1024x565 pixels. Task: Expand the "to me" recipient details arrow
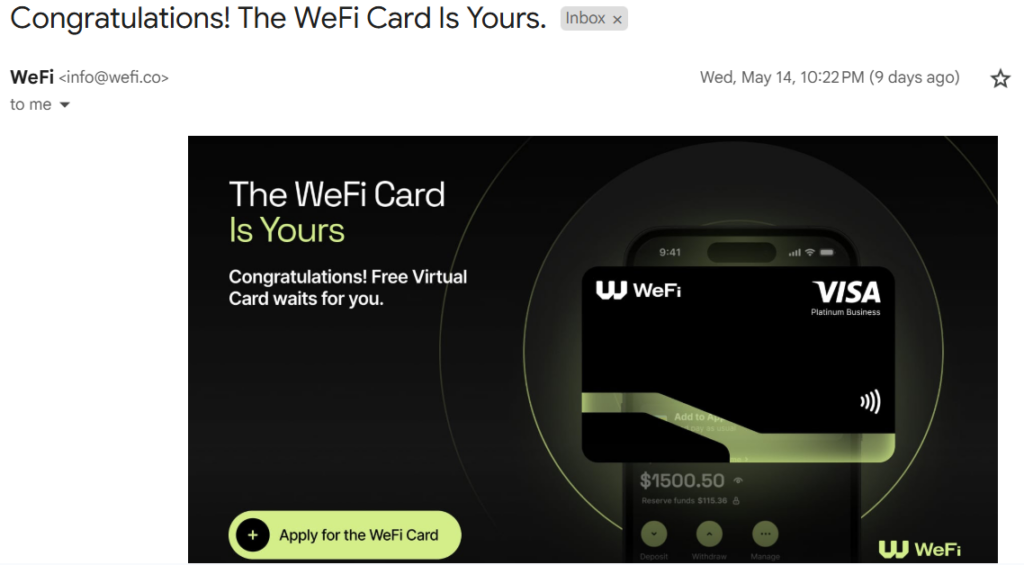tap(65, 105)
